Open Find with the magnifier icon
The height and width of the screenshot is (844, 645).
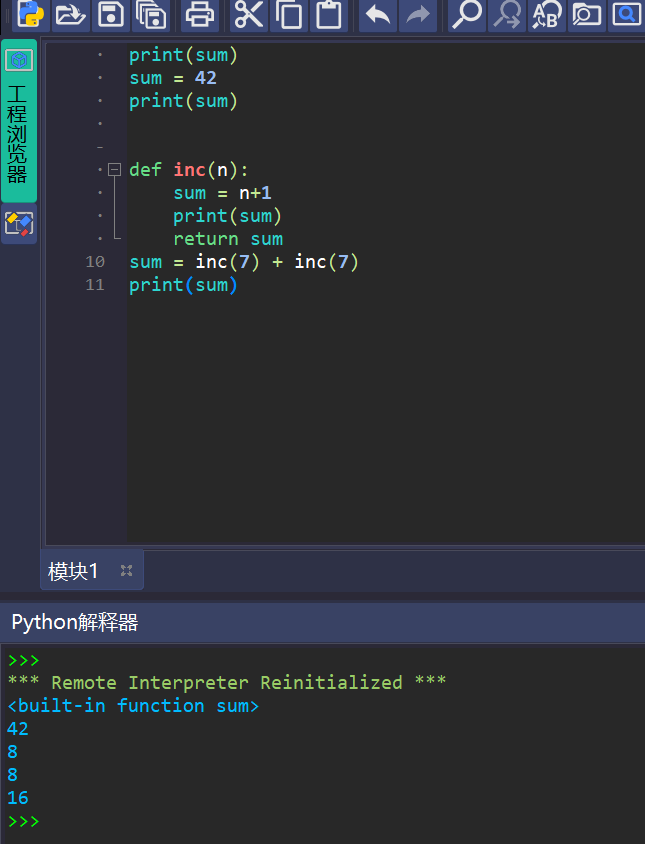466,15
